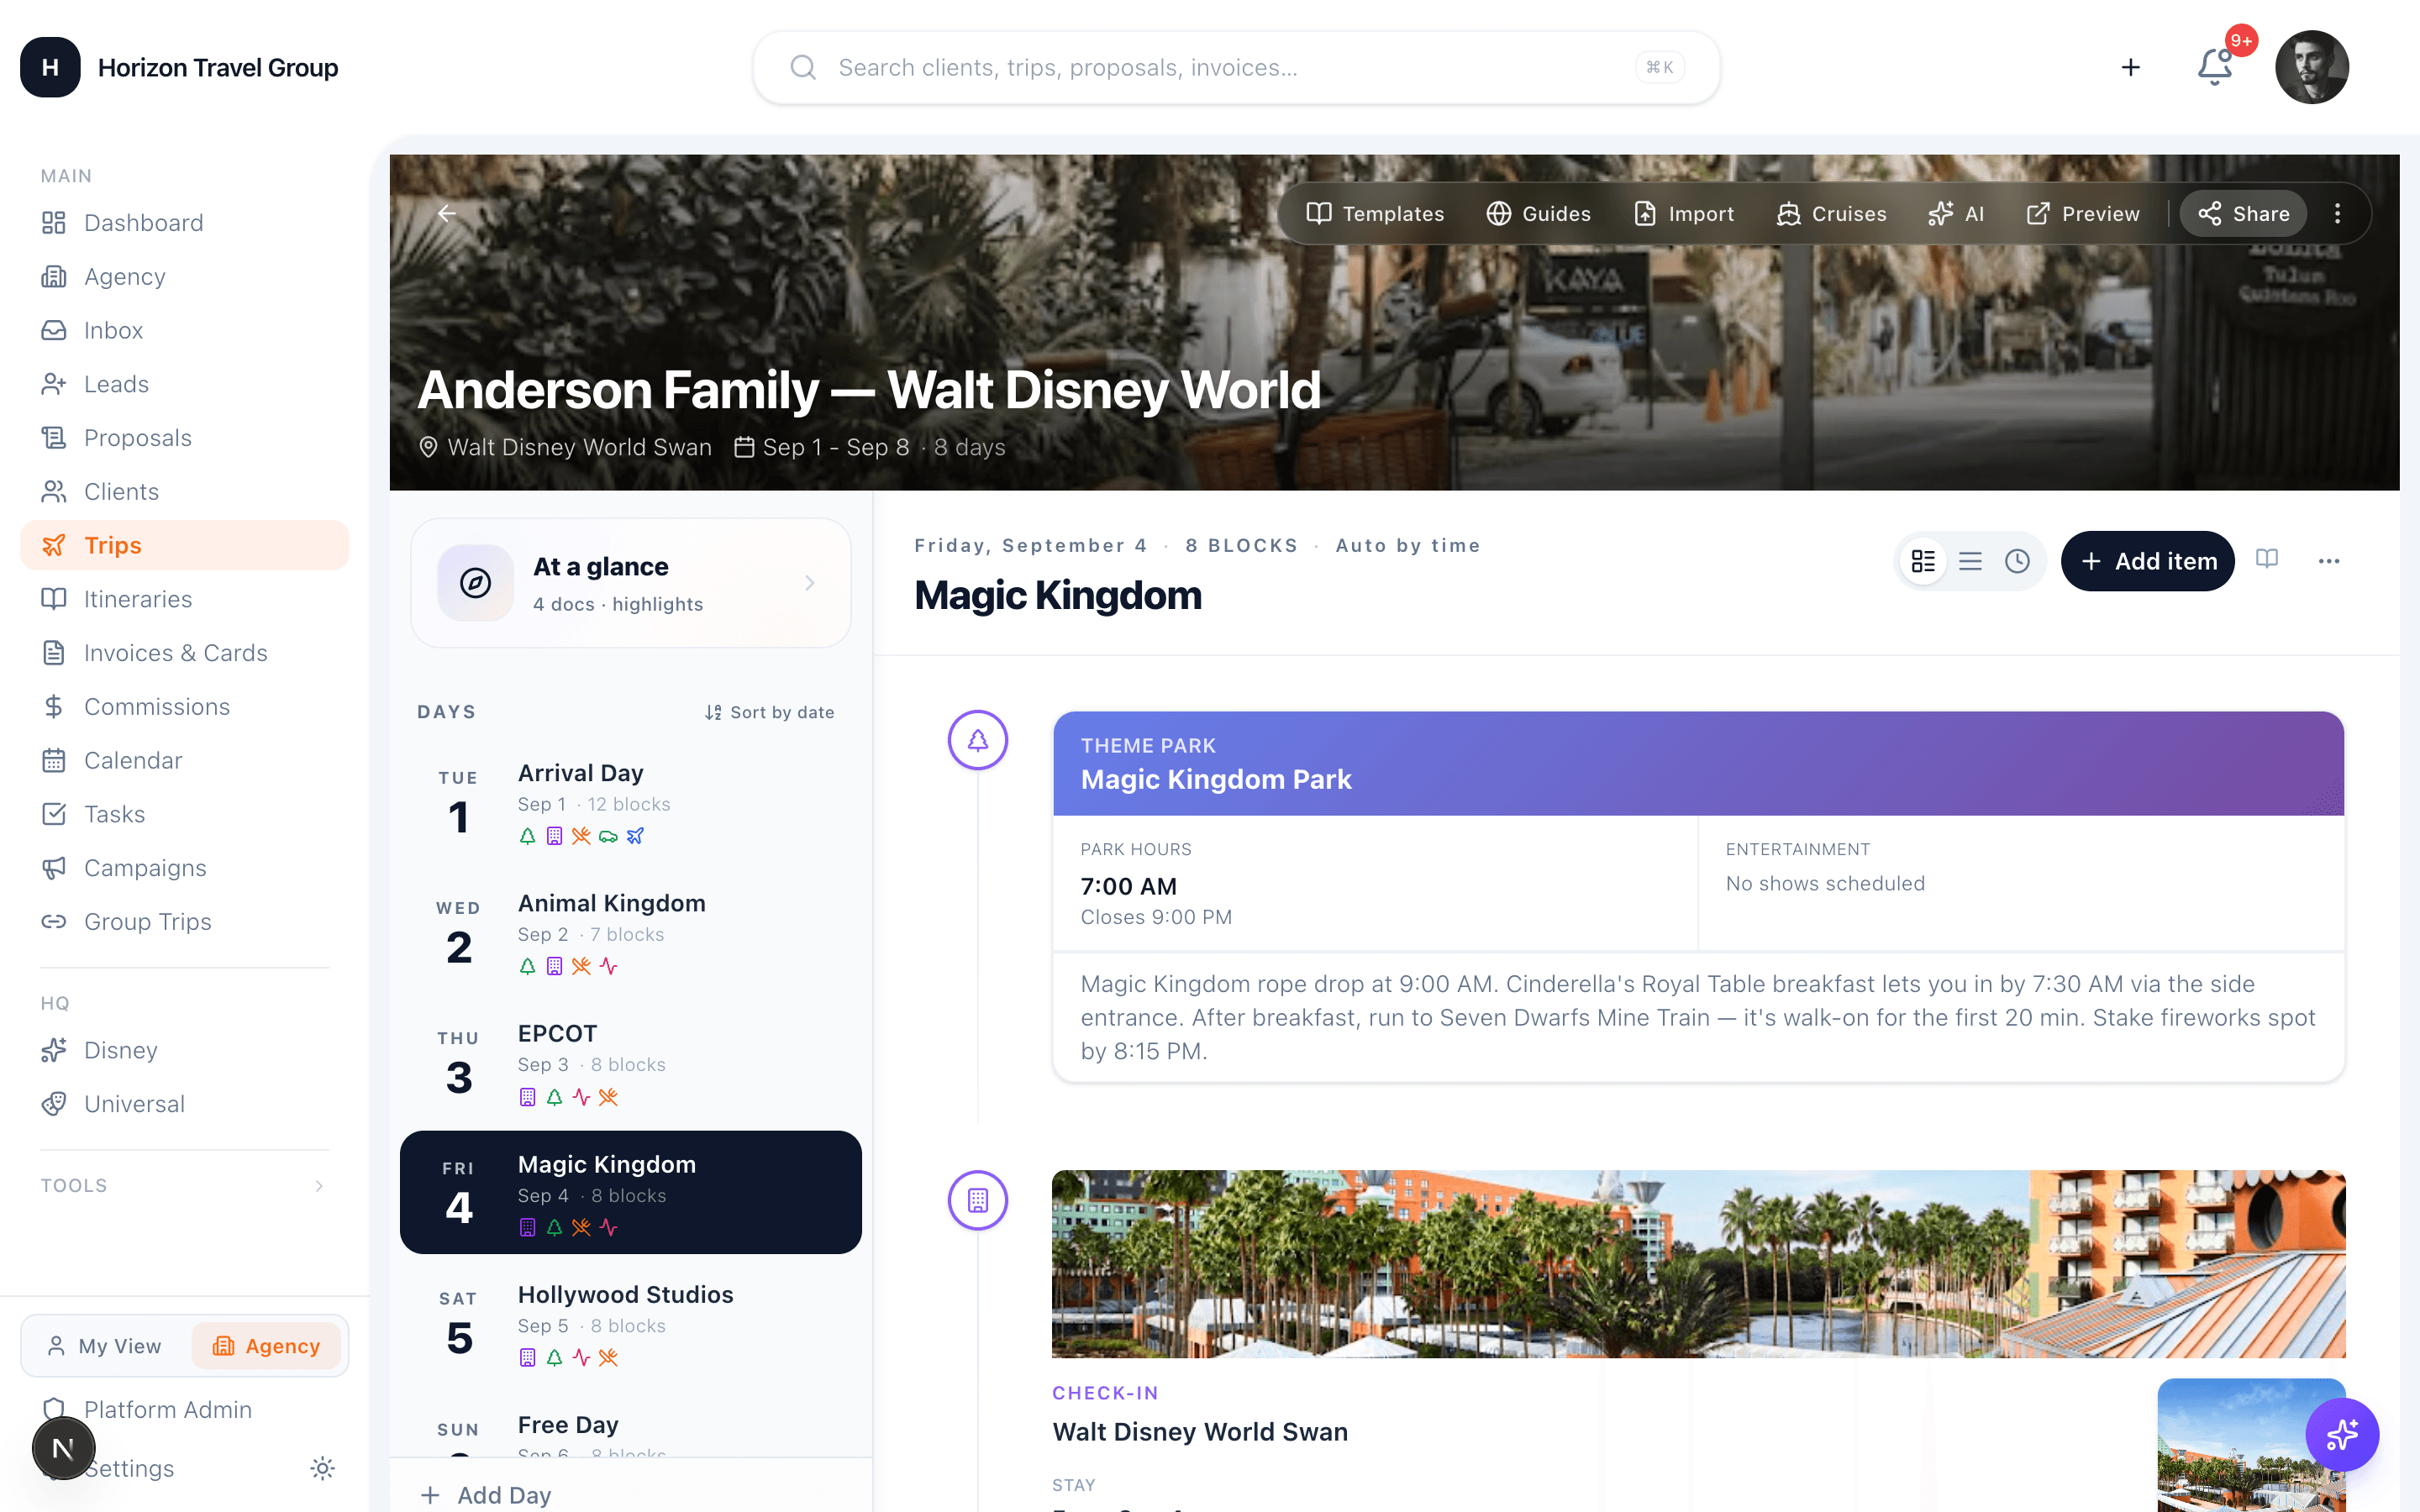This screenshot has width=2420, height=1512.
Task: Navigate to Agency in sidebar
Action: point(185,276)
